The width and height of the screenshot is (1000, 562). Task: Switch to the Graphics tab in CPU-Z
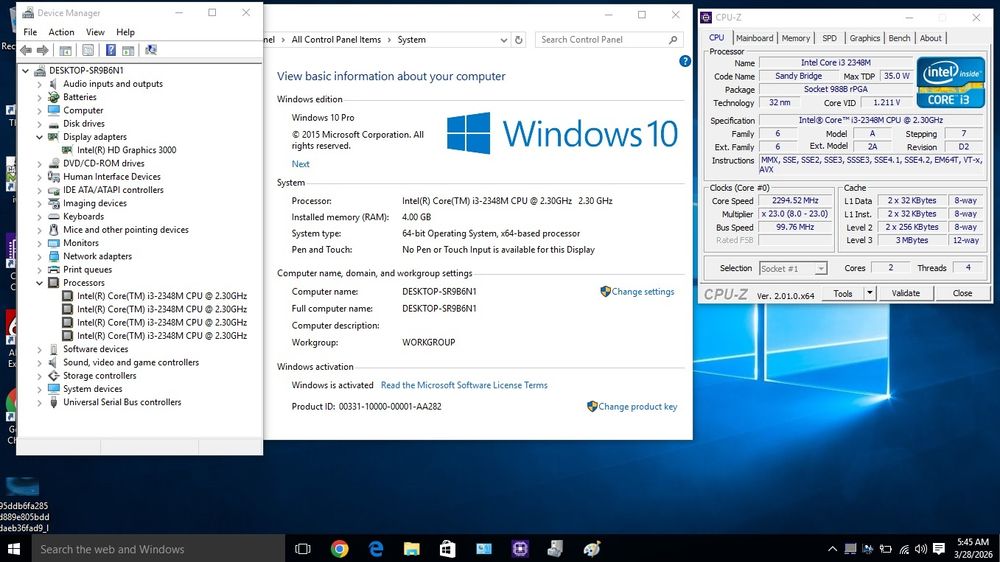pyautogui.click(x=864, y=38)
